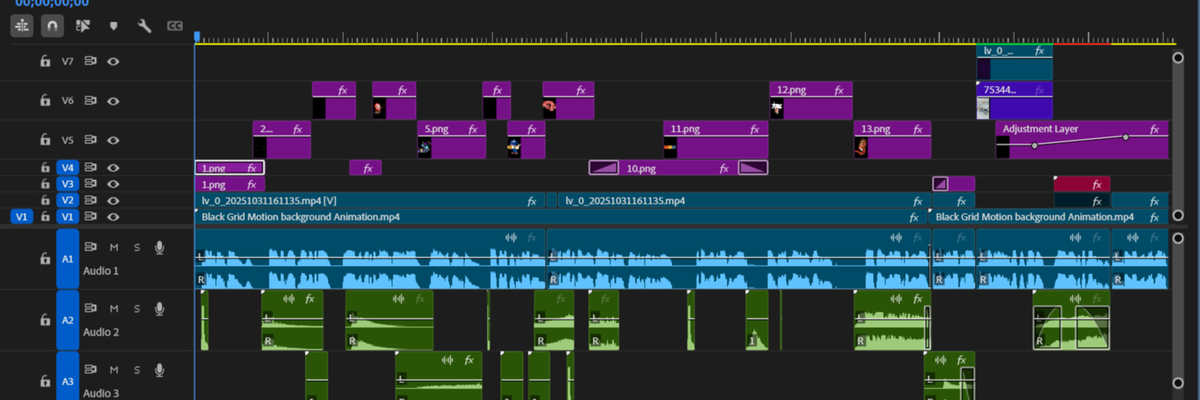Toggle sync lock for track V6

pyautogui.click(x=90, y=101)
